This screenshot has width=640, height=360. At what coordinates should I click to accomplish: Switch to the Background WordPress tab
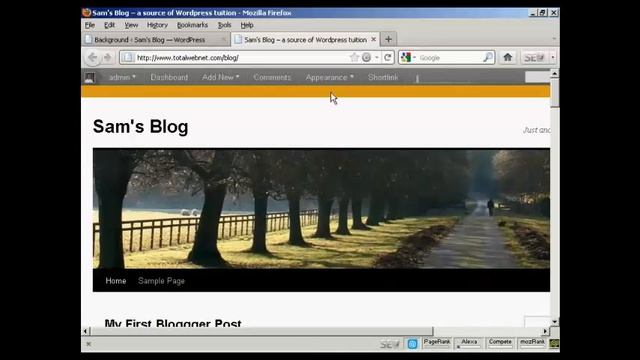156,40
